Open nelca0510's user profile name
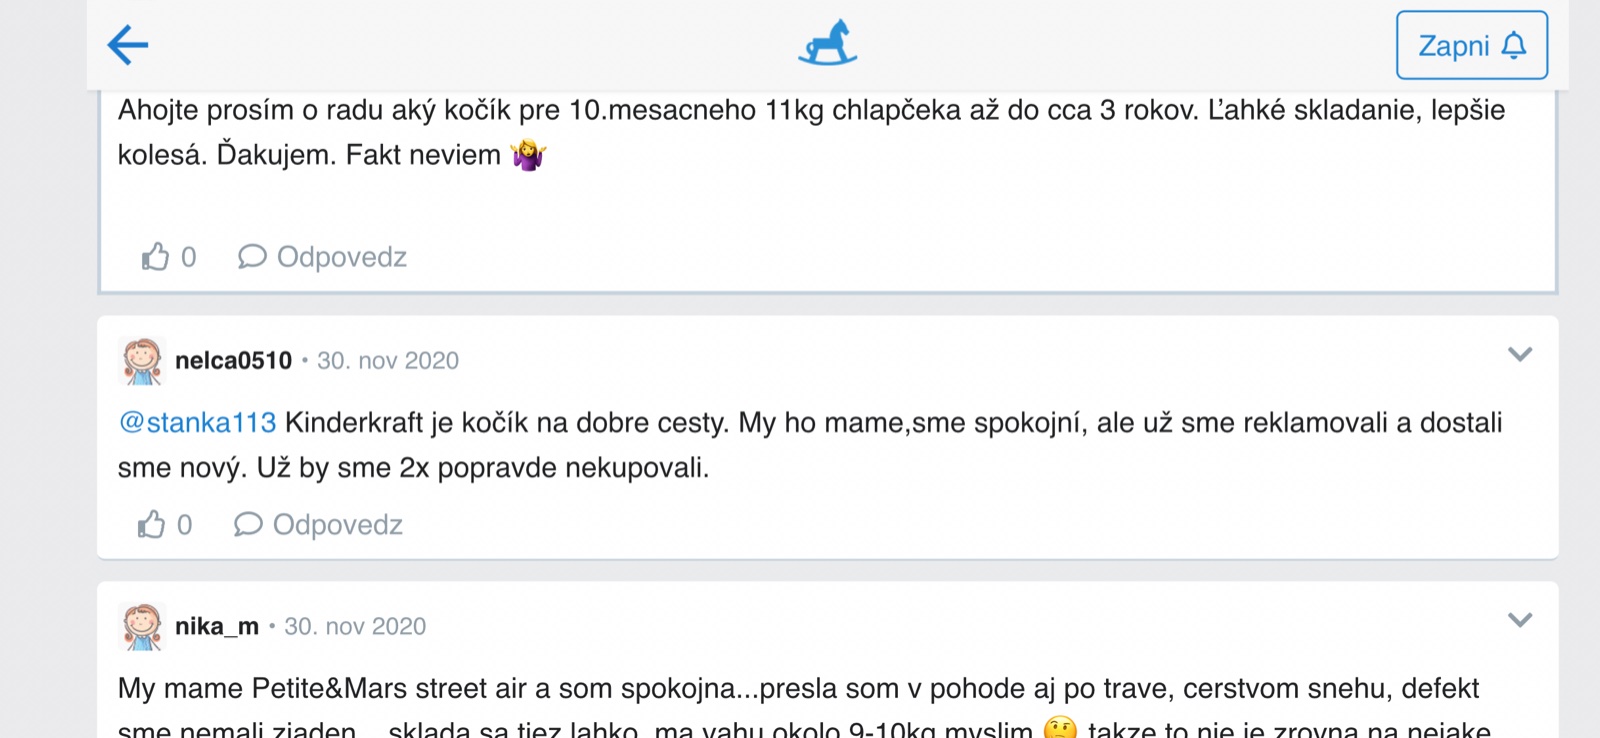Viewport: 1600px width, 738px height. pyautogui.click(x=233, y=361)
